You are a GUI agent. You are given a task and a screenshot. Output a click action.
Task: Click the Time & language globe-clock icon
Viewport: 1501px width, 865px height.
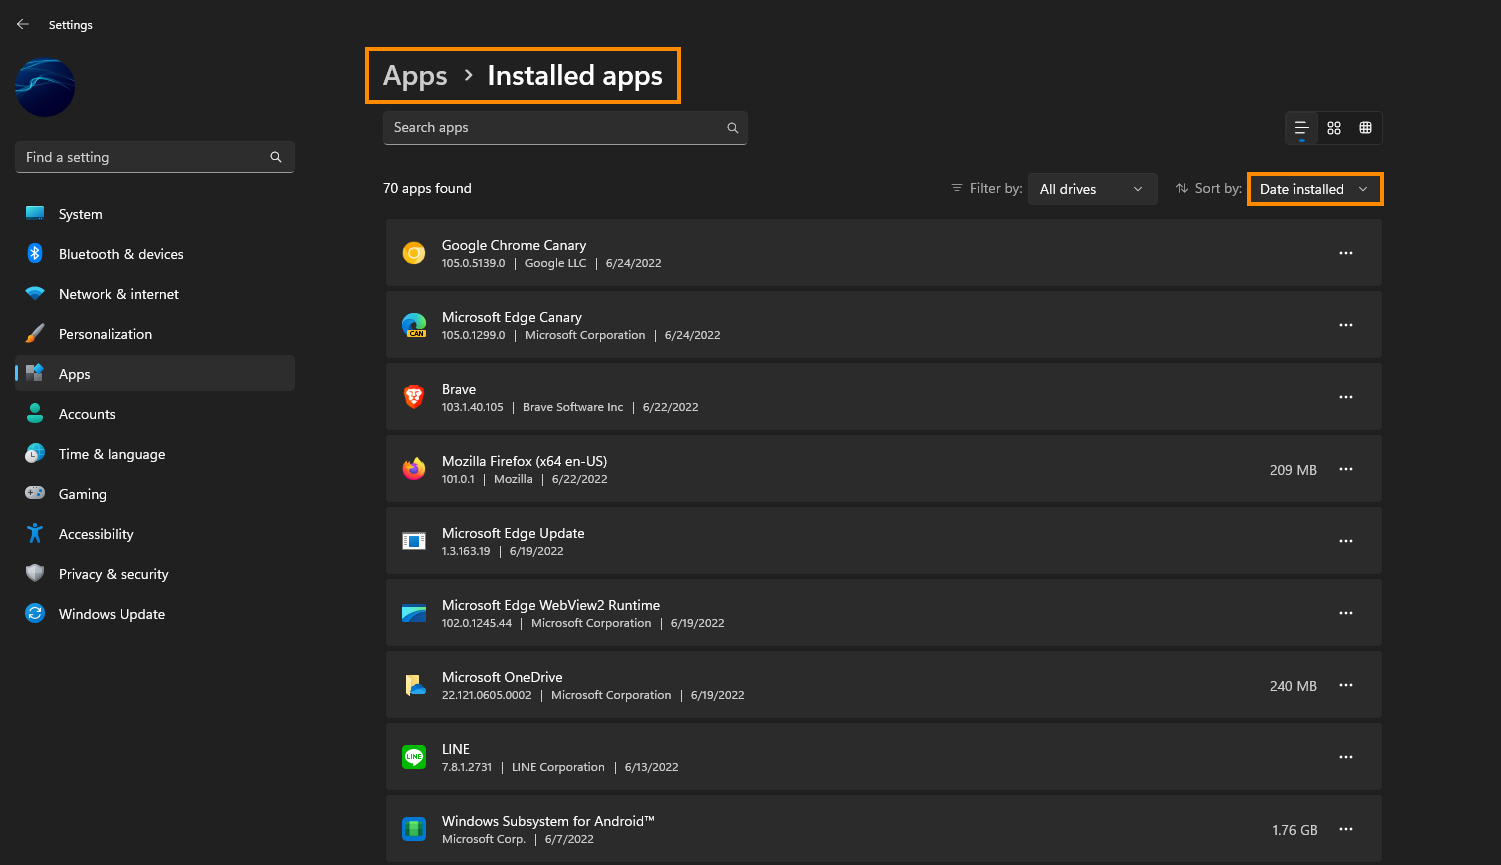click(x=35, y=453)
